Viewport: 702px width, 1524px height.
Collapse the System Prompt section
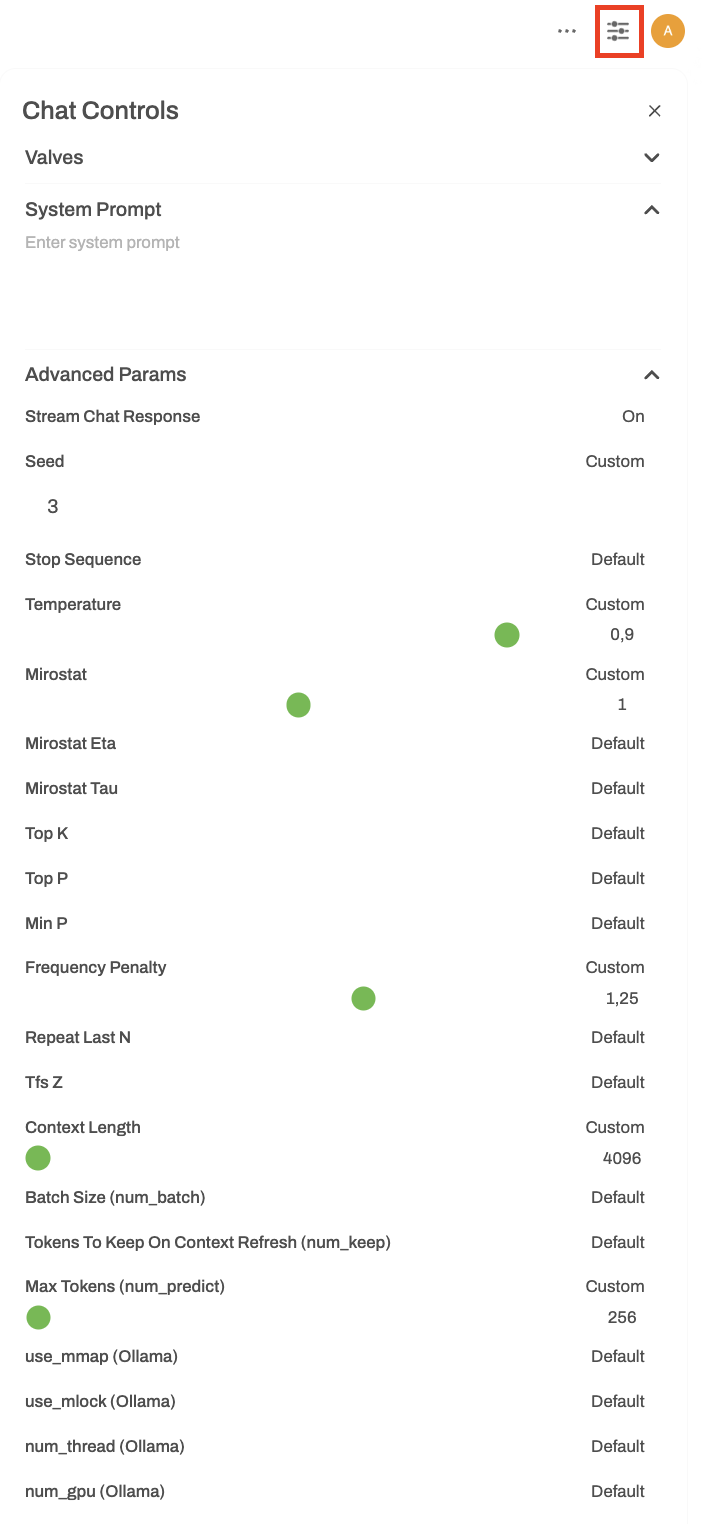[652, 210]
